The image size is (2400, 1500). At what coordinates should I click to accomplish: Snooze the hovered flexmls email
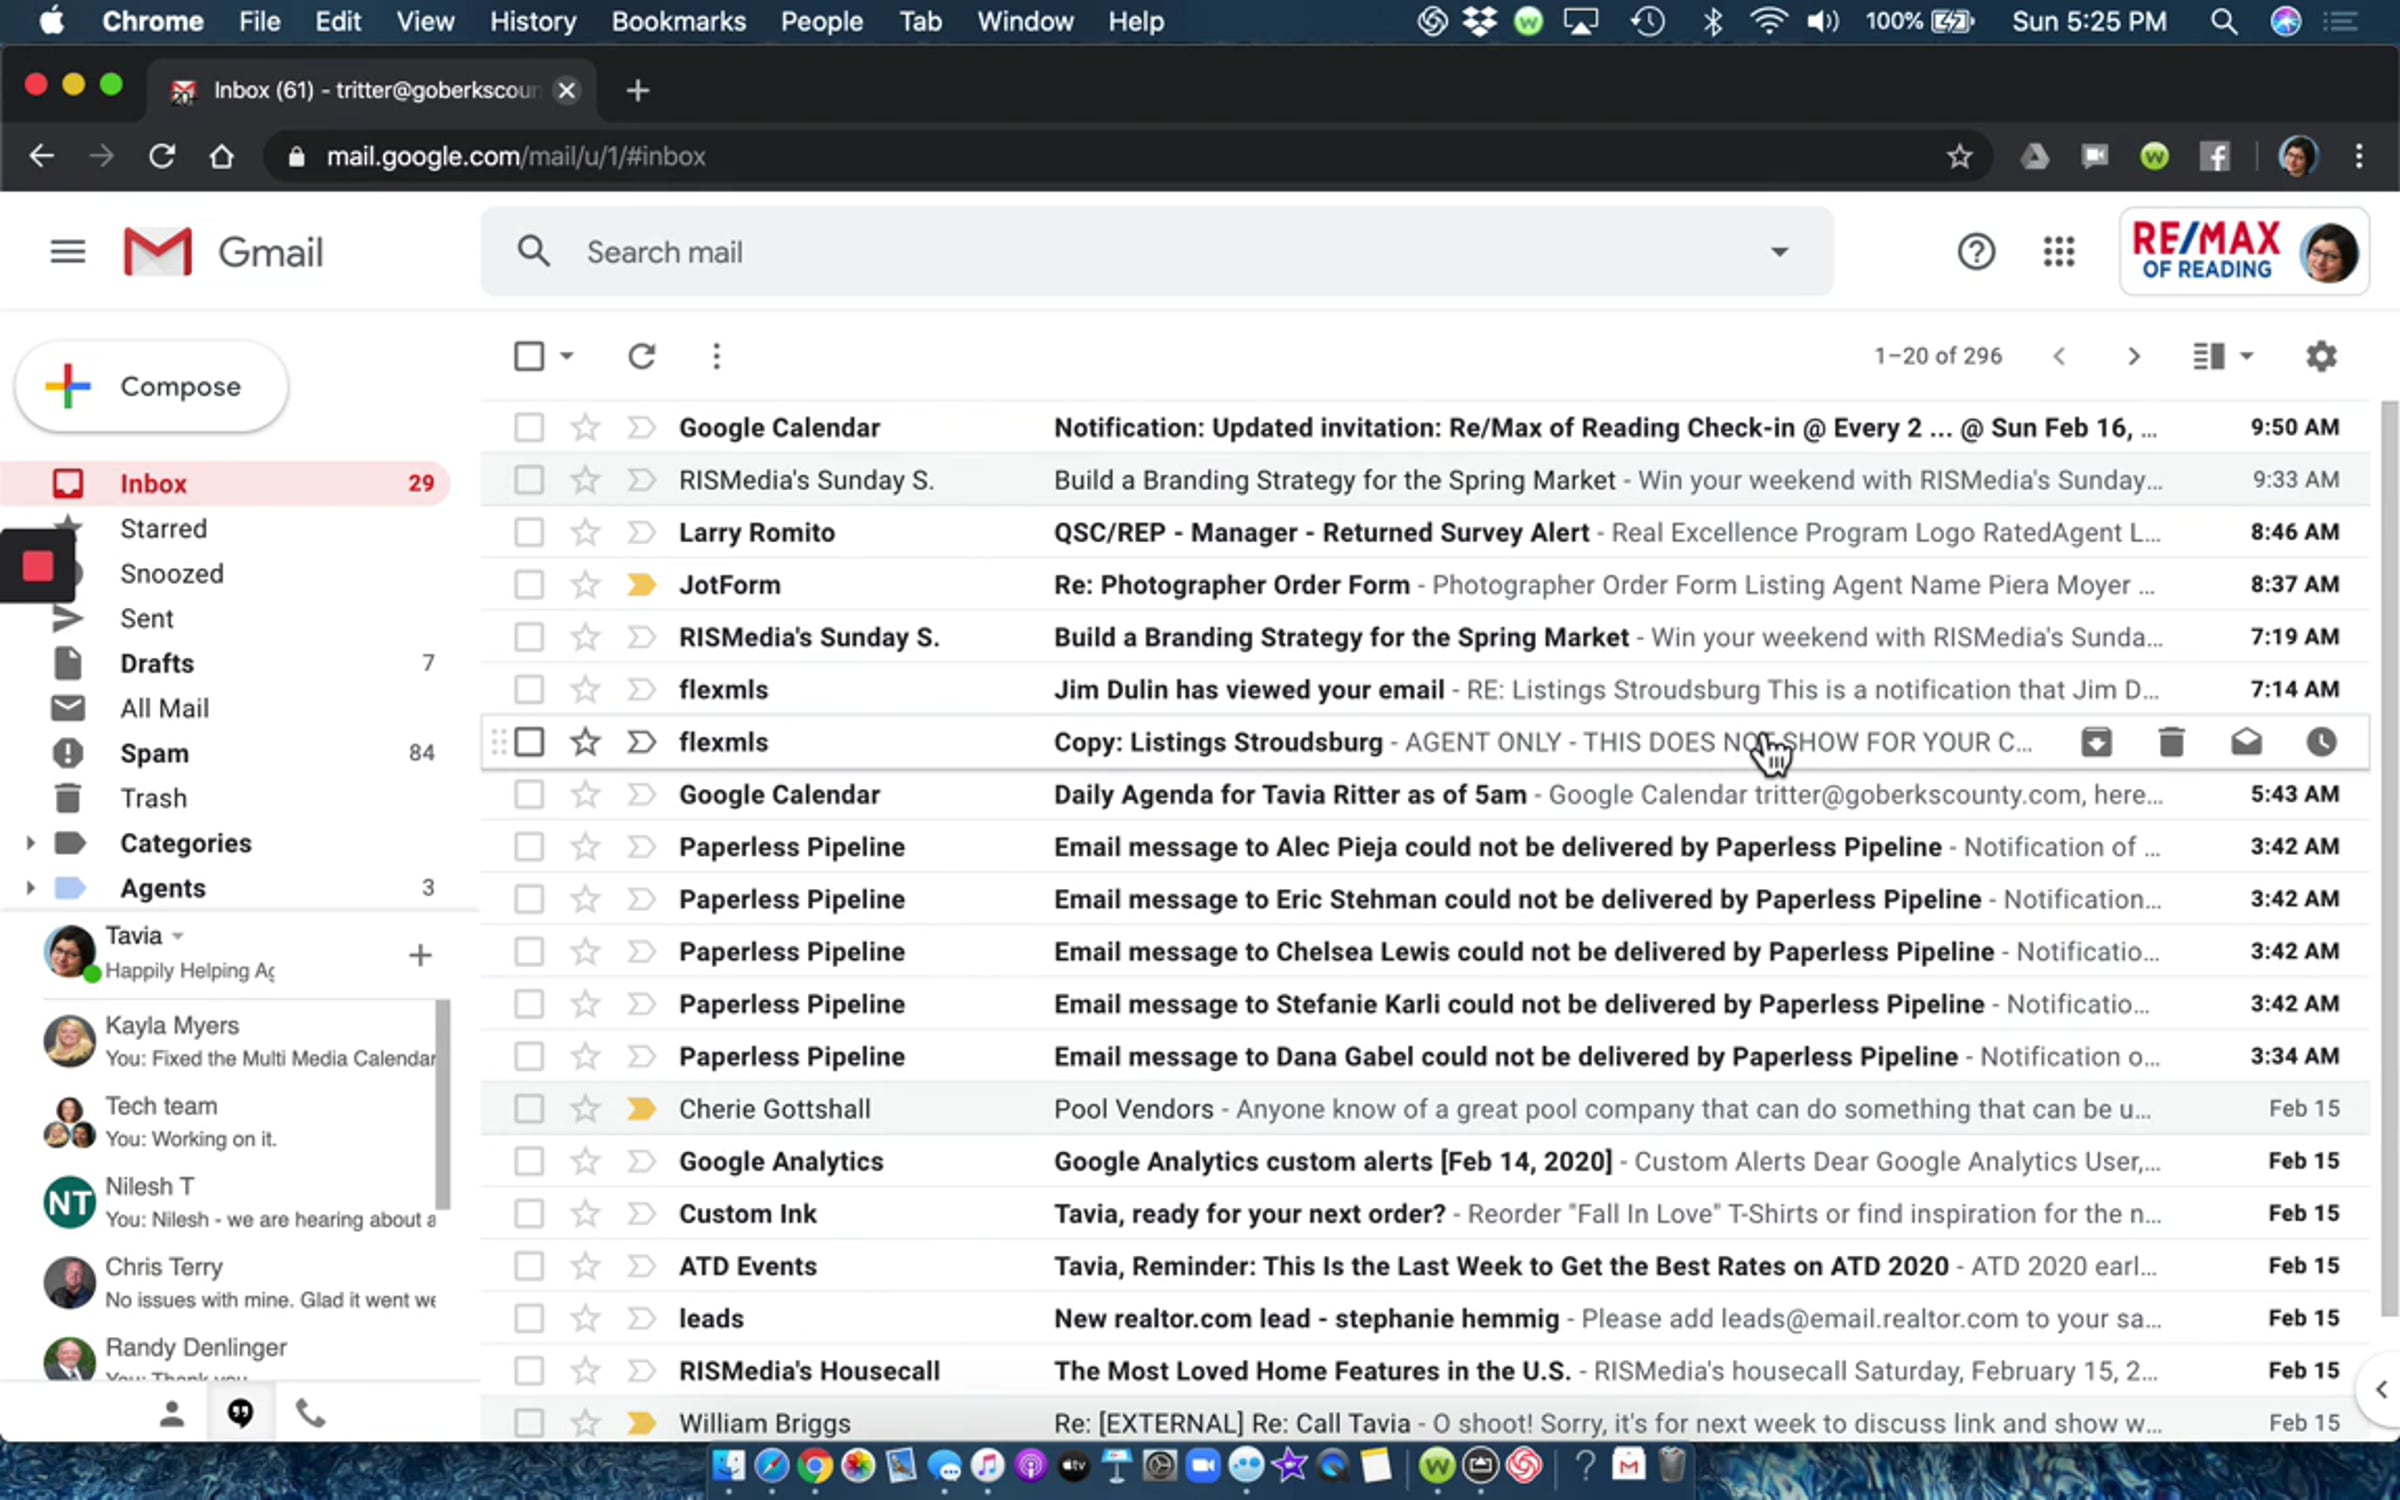point(2321,742)
